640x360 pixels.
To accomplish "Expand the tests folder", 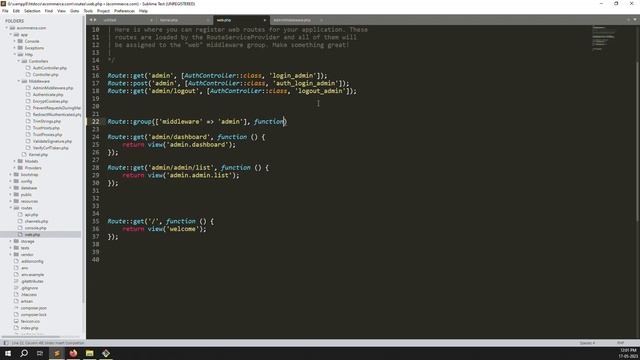I will click(x=11, y=248).
